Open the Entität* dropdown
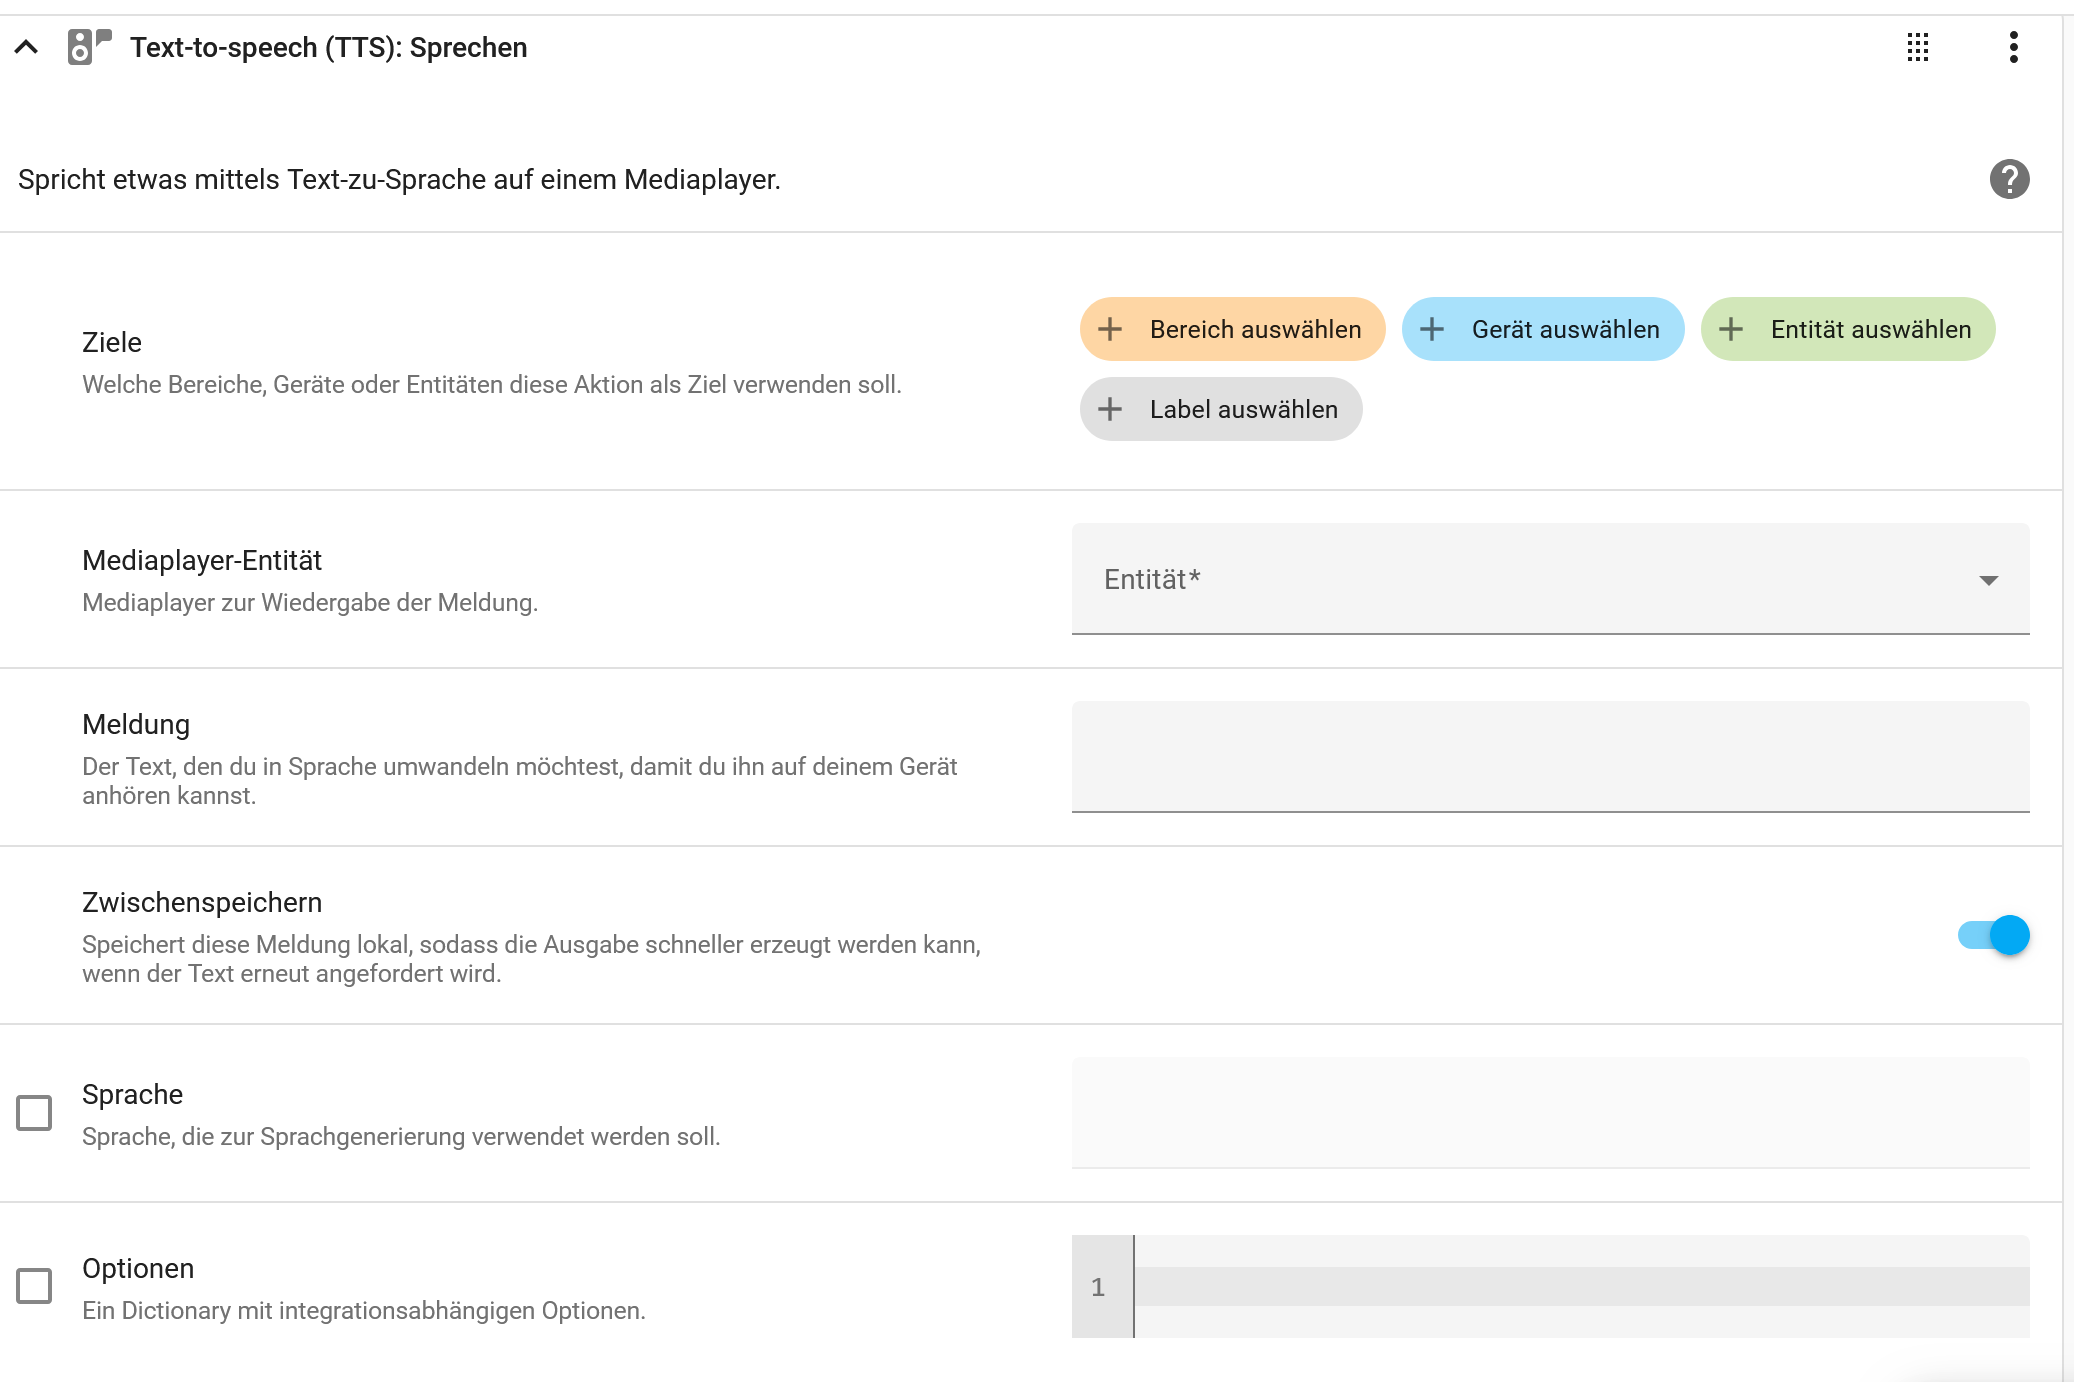The height and width of the screenshot is (1382, 2074). (x=1550, y=579)
